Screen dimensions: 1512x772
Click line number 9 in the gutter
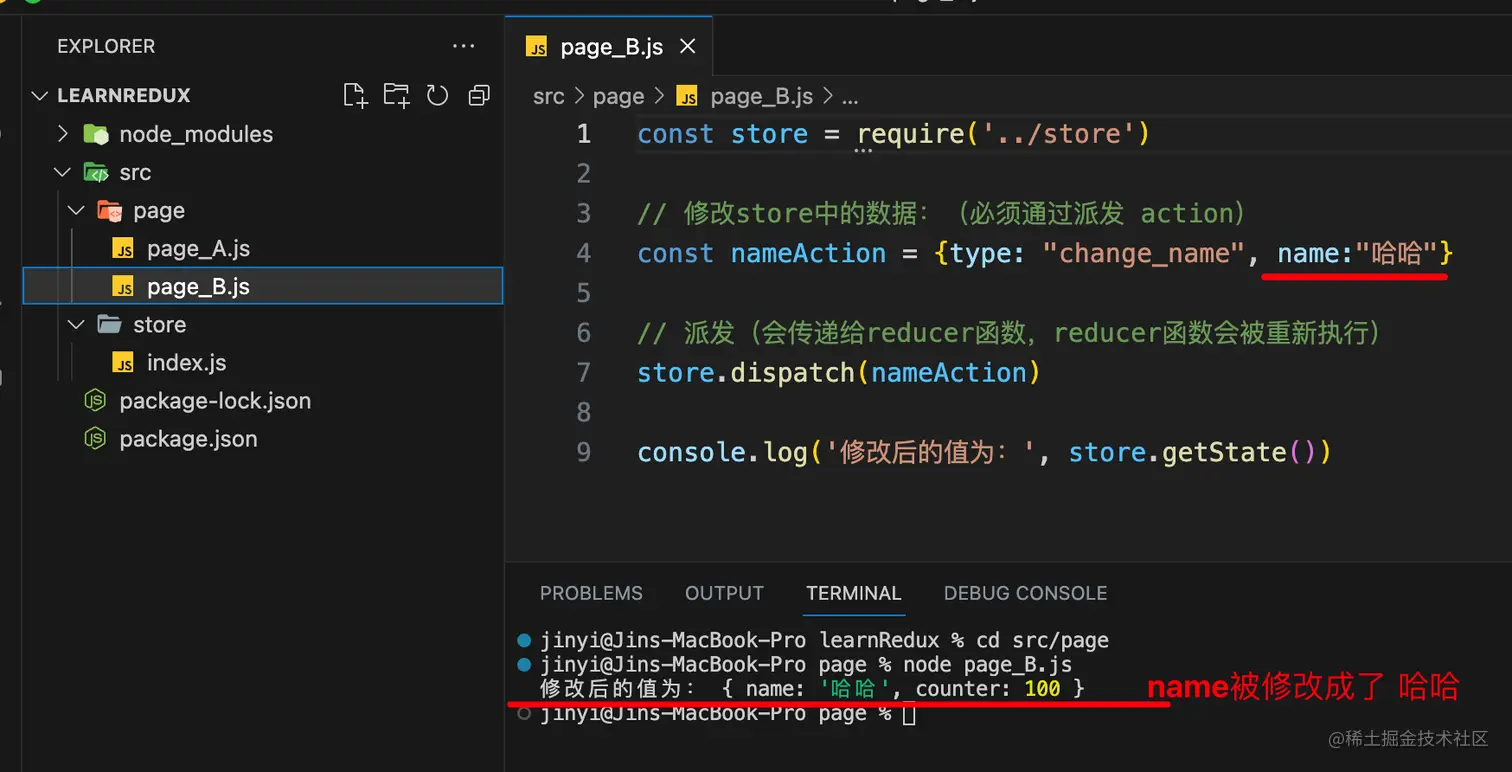click(x=584, y=452)
